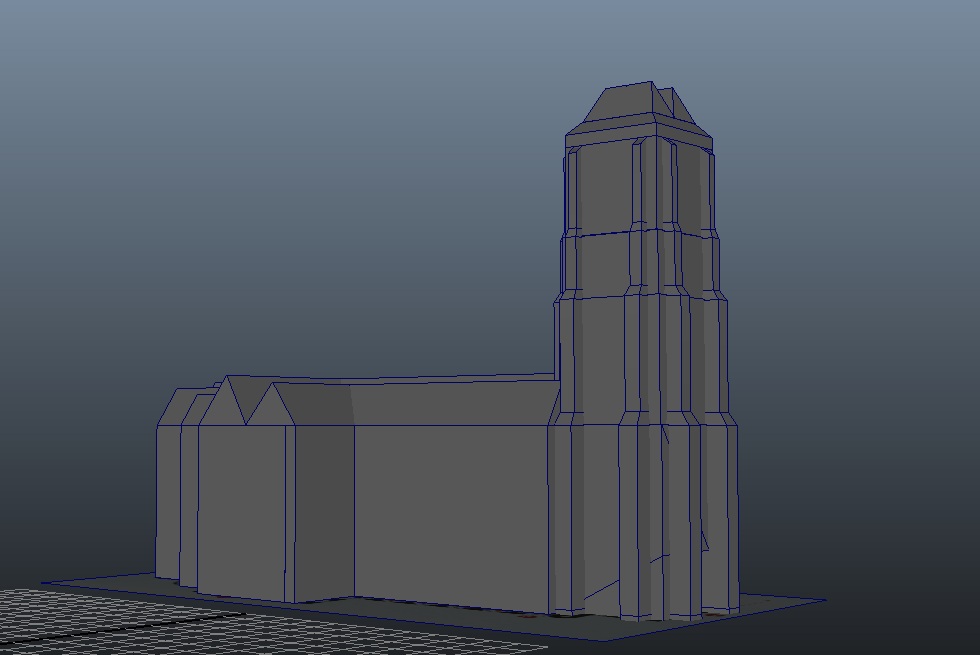Click the front facade wall below the gables
This screenshot has height=655, width=980.
coord(242,510)
